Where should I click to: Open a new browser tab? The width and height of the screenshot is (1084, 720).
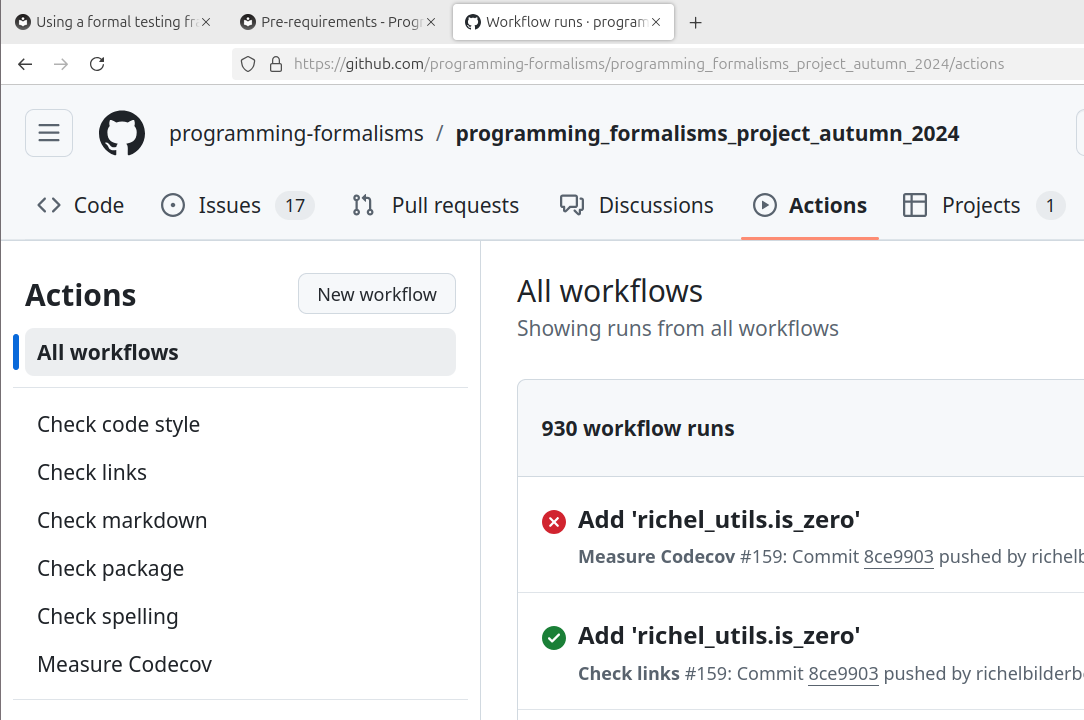click(x=696, y=22)
